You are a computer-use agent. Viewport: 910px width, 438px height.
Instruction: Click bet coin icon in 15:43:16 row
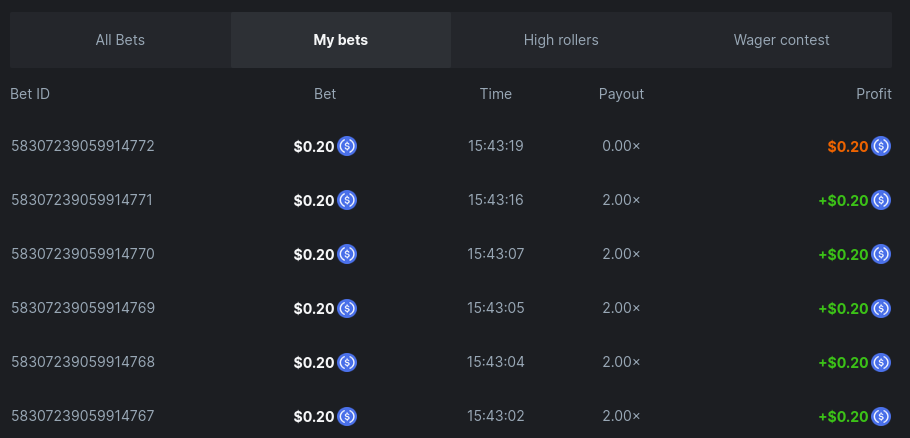tap(347, 200)
